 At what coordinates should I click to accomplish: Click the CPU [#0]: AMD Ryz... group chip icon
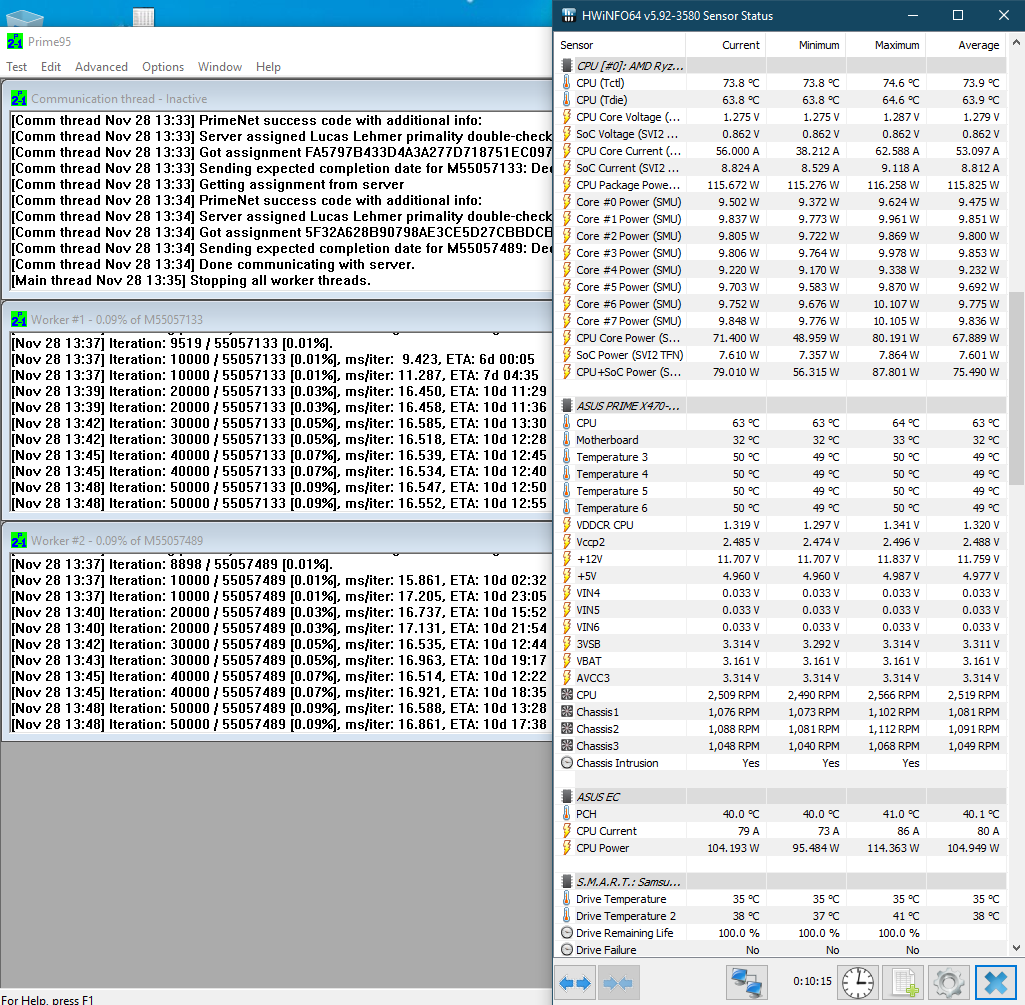coord(566,66)
